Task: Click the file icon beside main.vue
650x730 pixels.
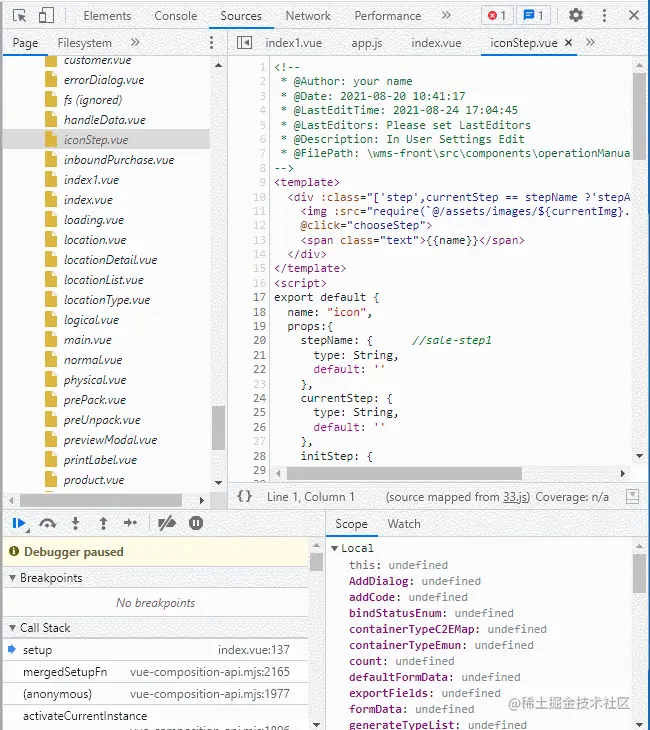Action: point(51,339)
